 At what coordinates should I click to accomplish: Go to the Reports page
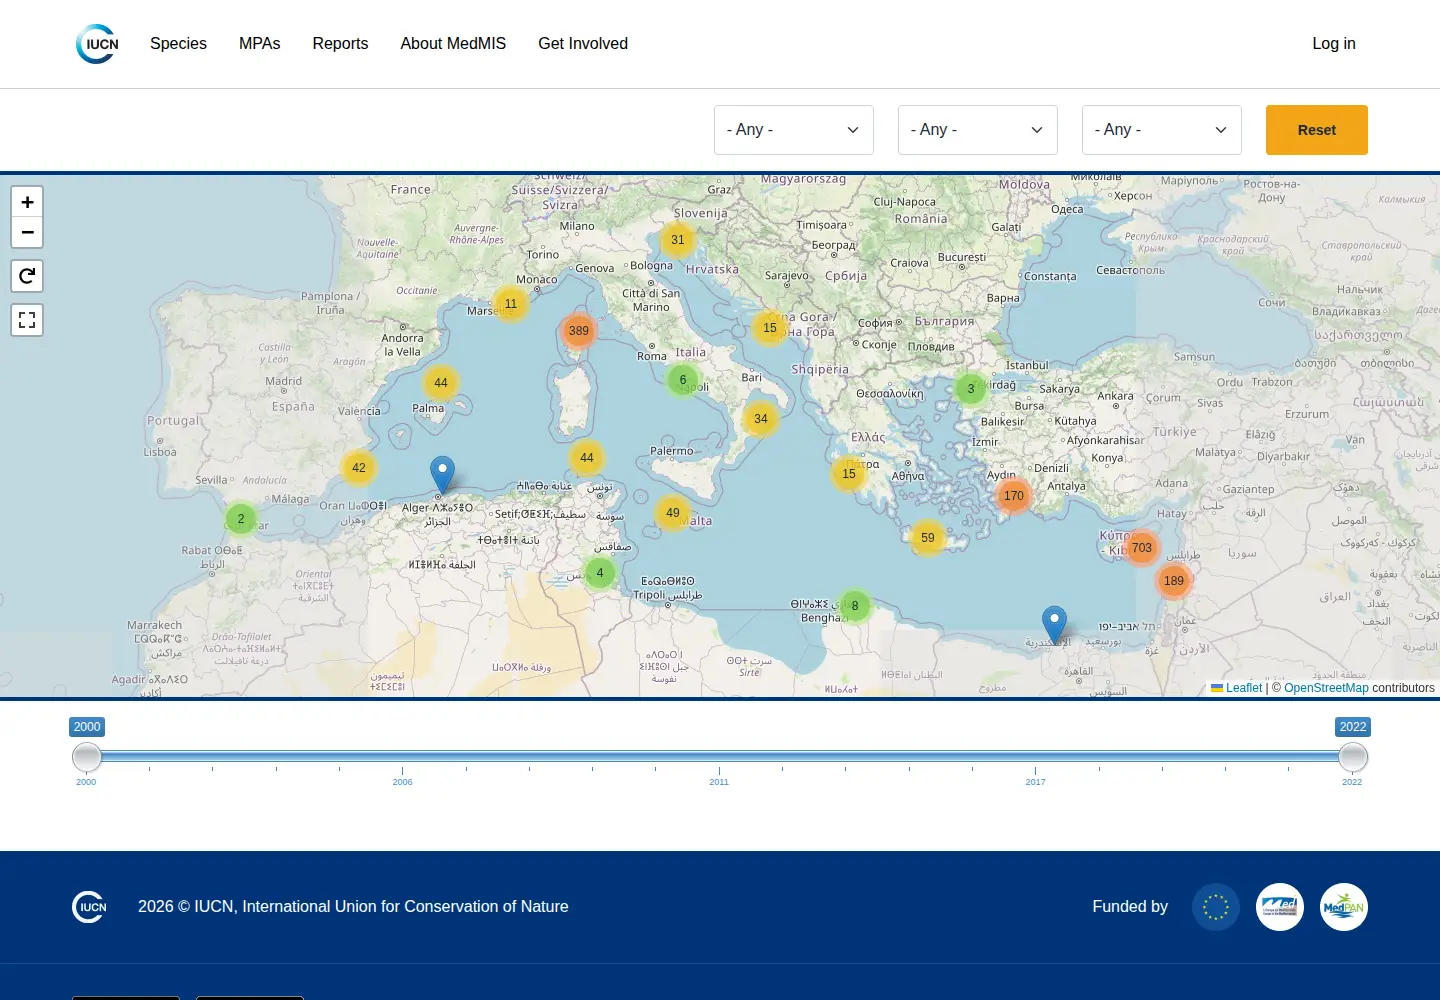point(340,44)
